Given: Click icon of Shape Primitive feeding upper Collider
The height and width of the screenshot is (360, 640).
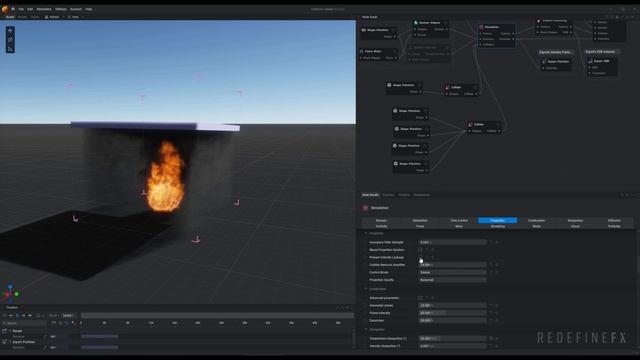Looking at the screenshot, I should coord(389,85).
